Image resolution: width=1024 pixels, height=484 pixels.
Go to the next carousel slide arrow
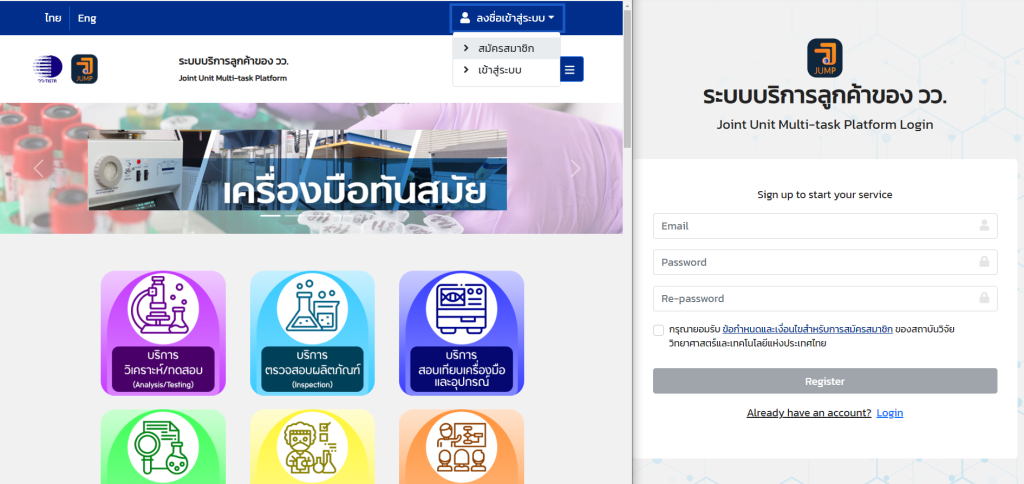575,169
